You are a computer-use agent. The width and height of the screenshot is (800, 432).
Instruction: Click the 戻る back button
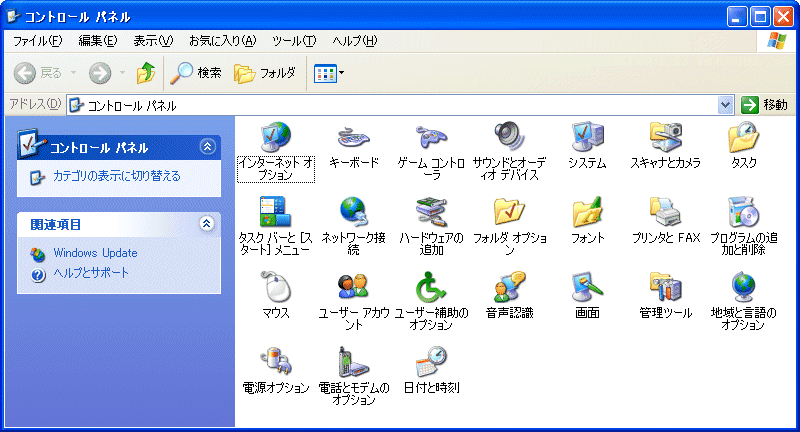pyautogui.click(x=38, y=73)
